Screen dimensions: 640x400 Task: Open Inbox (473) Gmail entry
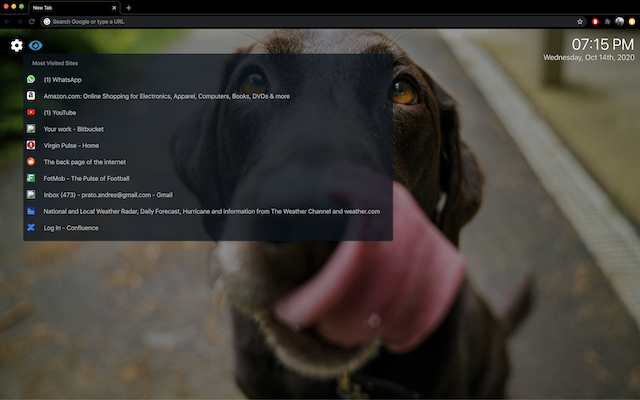tap(108, 195)
